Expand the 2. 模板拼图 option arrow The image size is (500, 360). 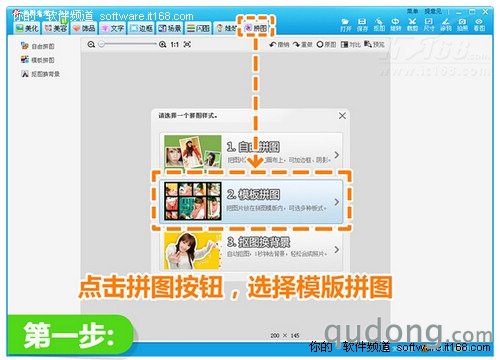coord(337,202)
